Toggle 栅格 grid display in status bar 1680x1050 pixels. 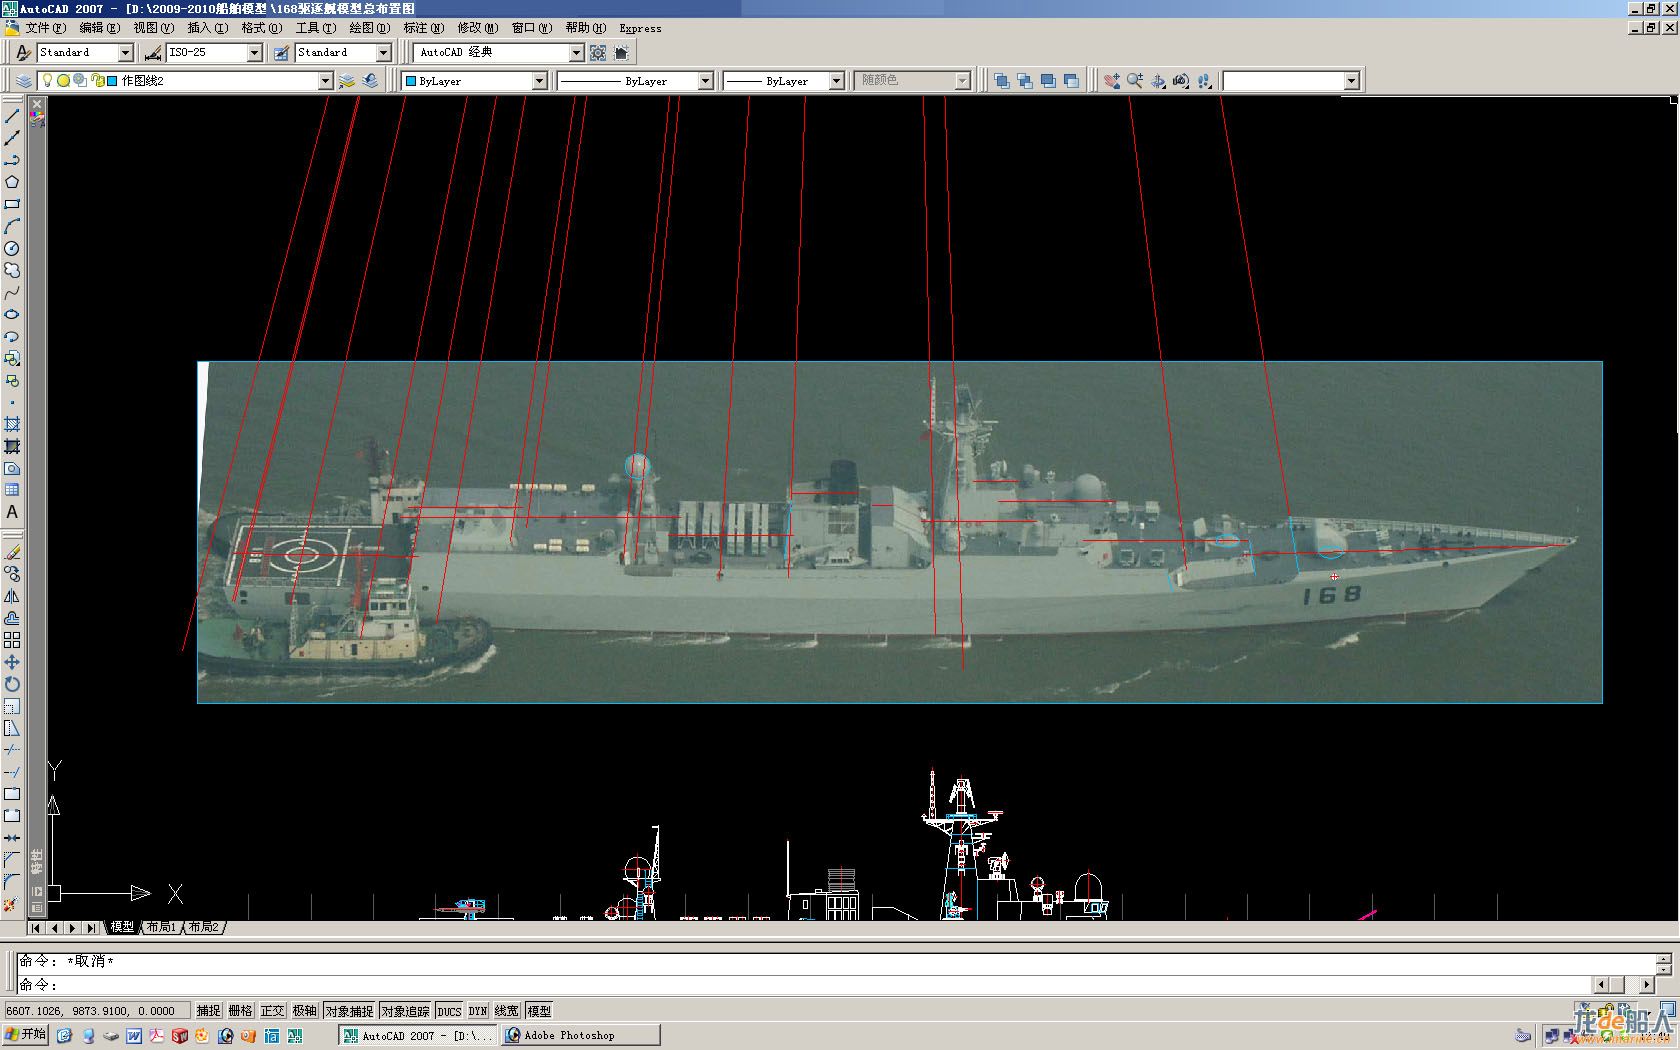(240, 1011)
